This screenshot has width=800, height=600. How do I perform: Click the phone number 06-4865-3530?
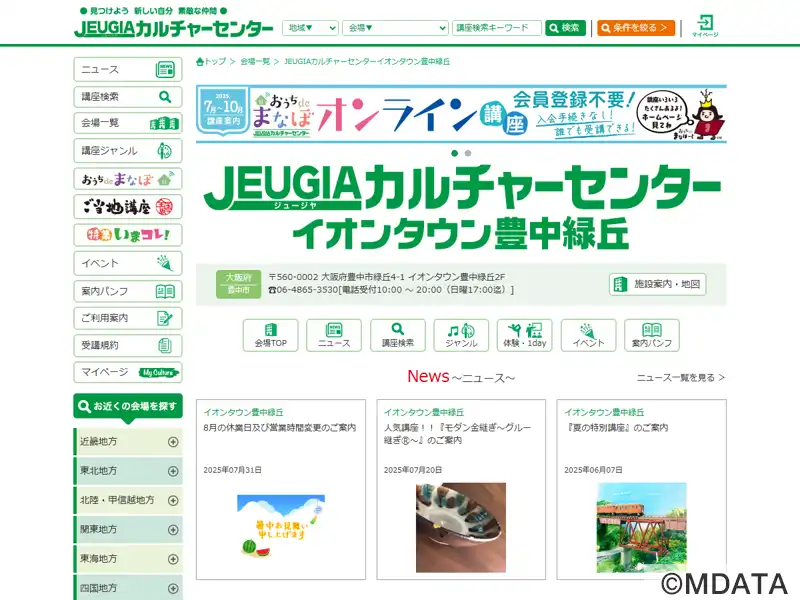[x=308, y=290]
